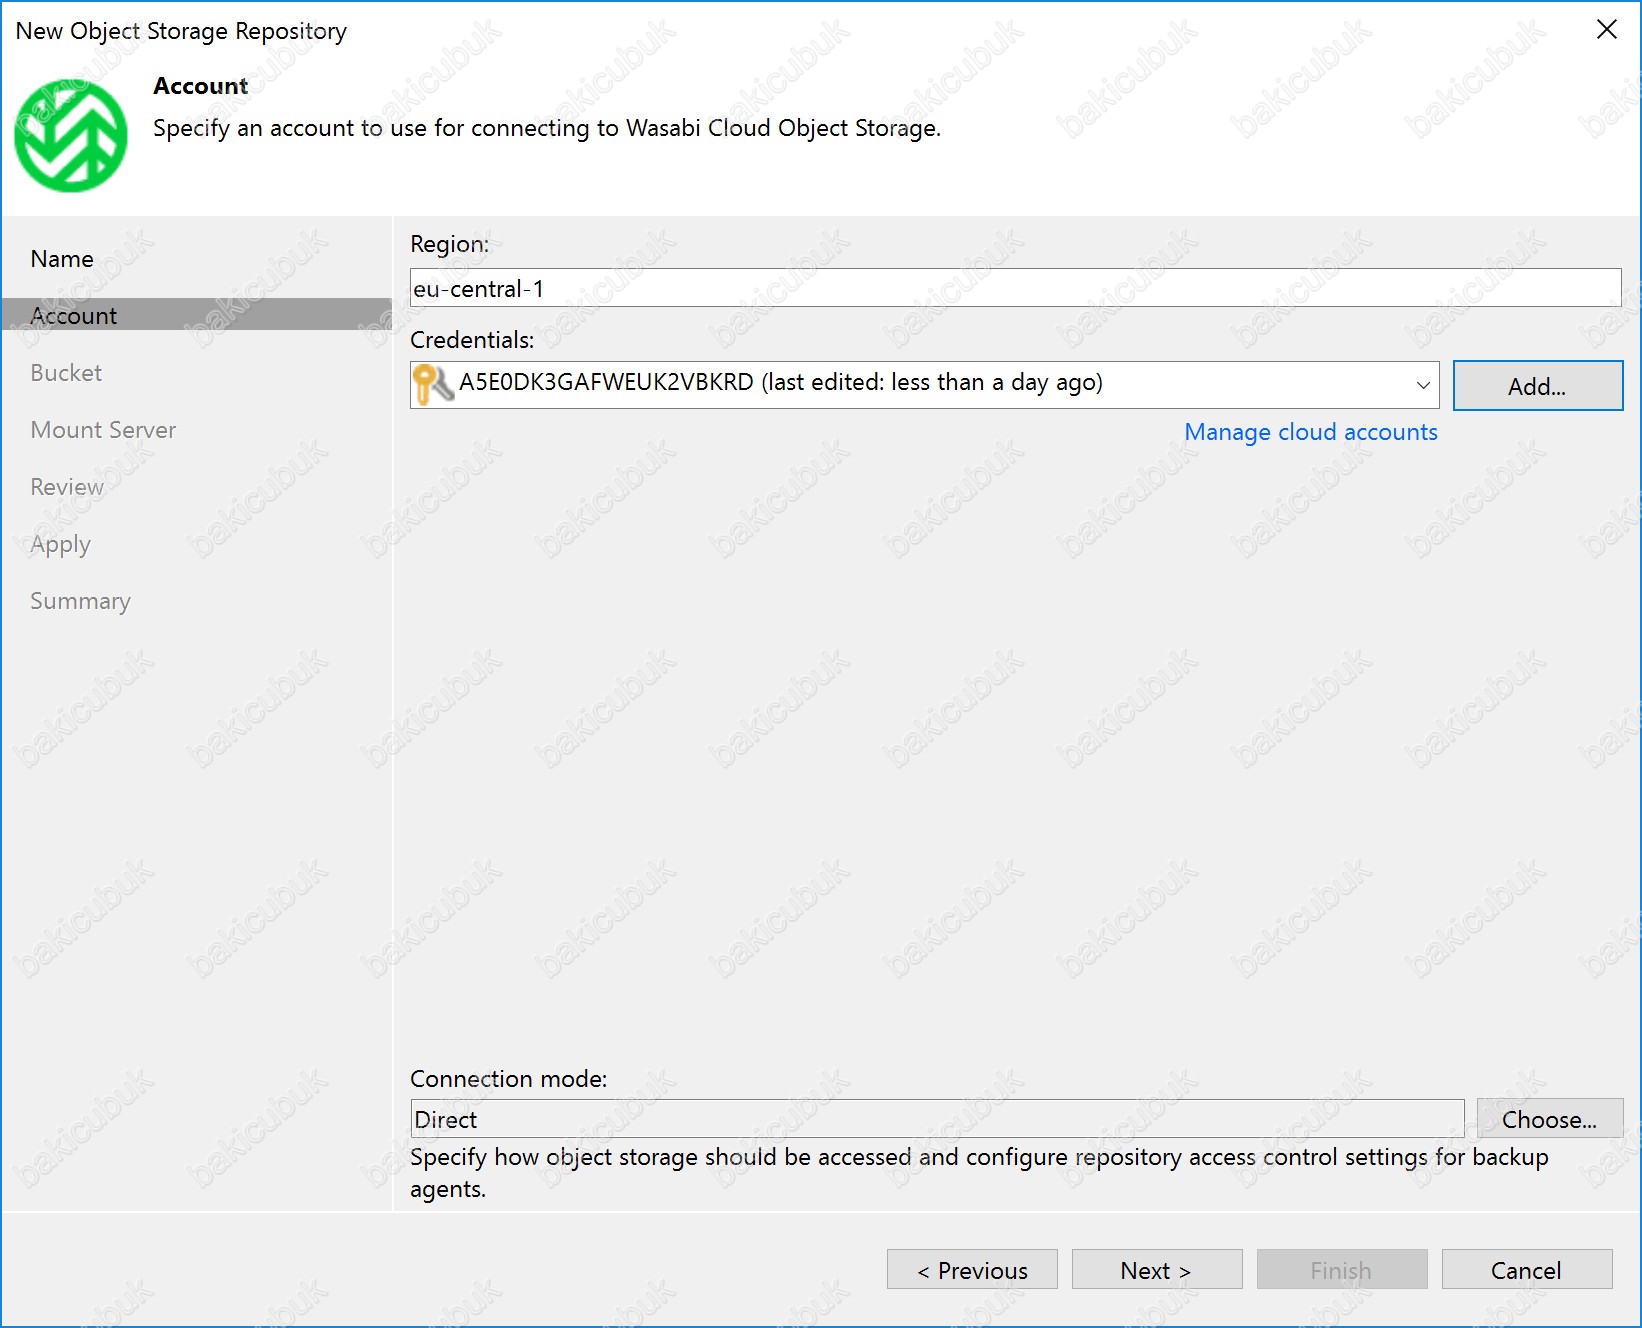Expand the Credentials dropdown arrow
This screenshot has height=1328, width=1642.
tap(1422, 385)
